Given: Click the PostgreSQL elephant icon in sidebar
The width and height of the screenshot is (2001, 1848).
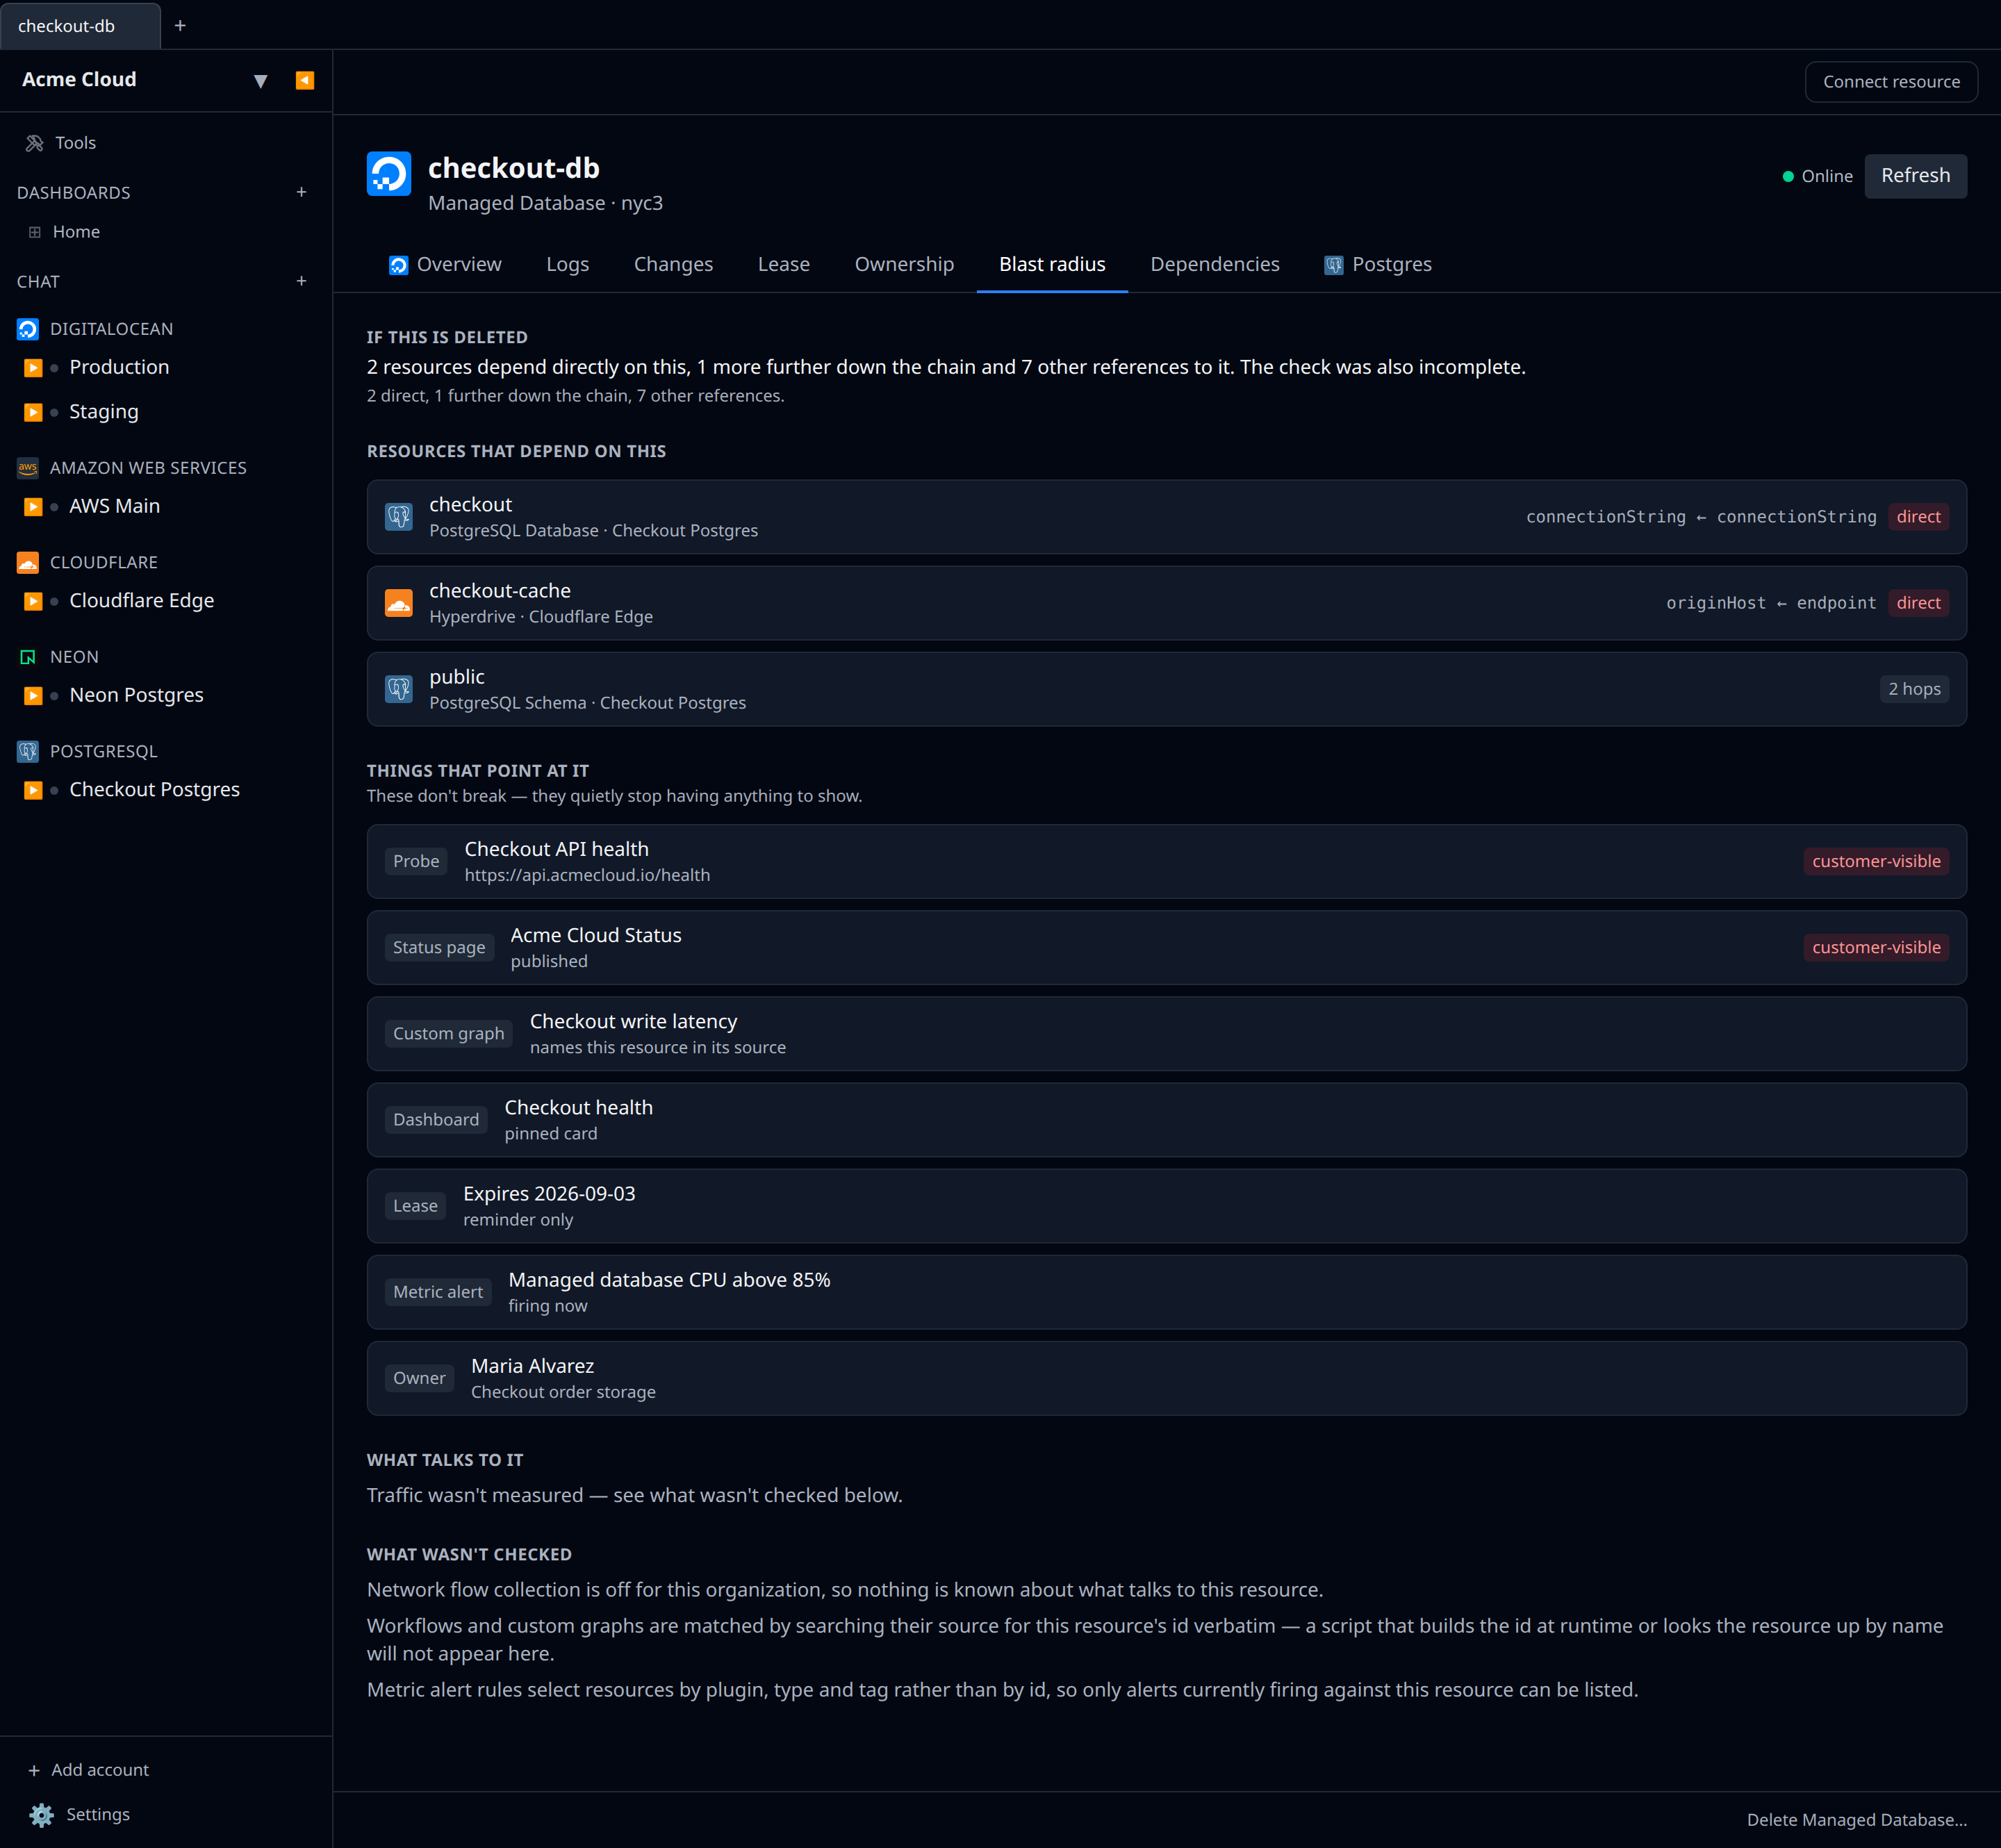Looking at the screenshot, I should (28, 751).
